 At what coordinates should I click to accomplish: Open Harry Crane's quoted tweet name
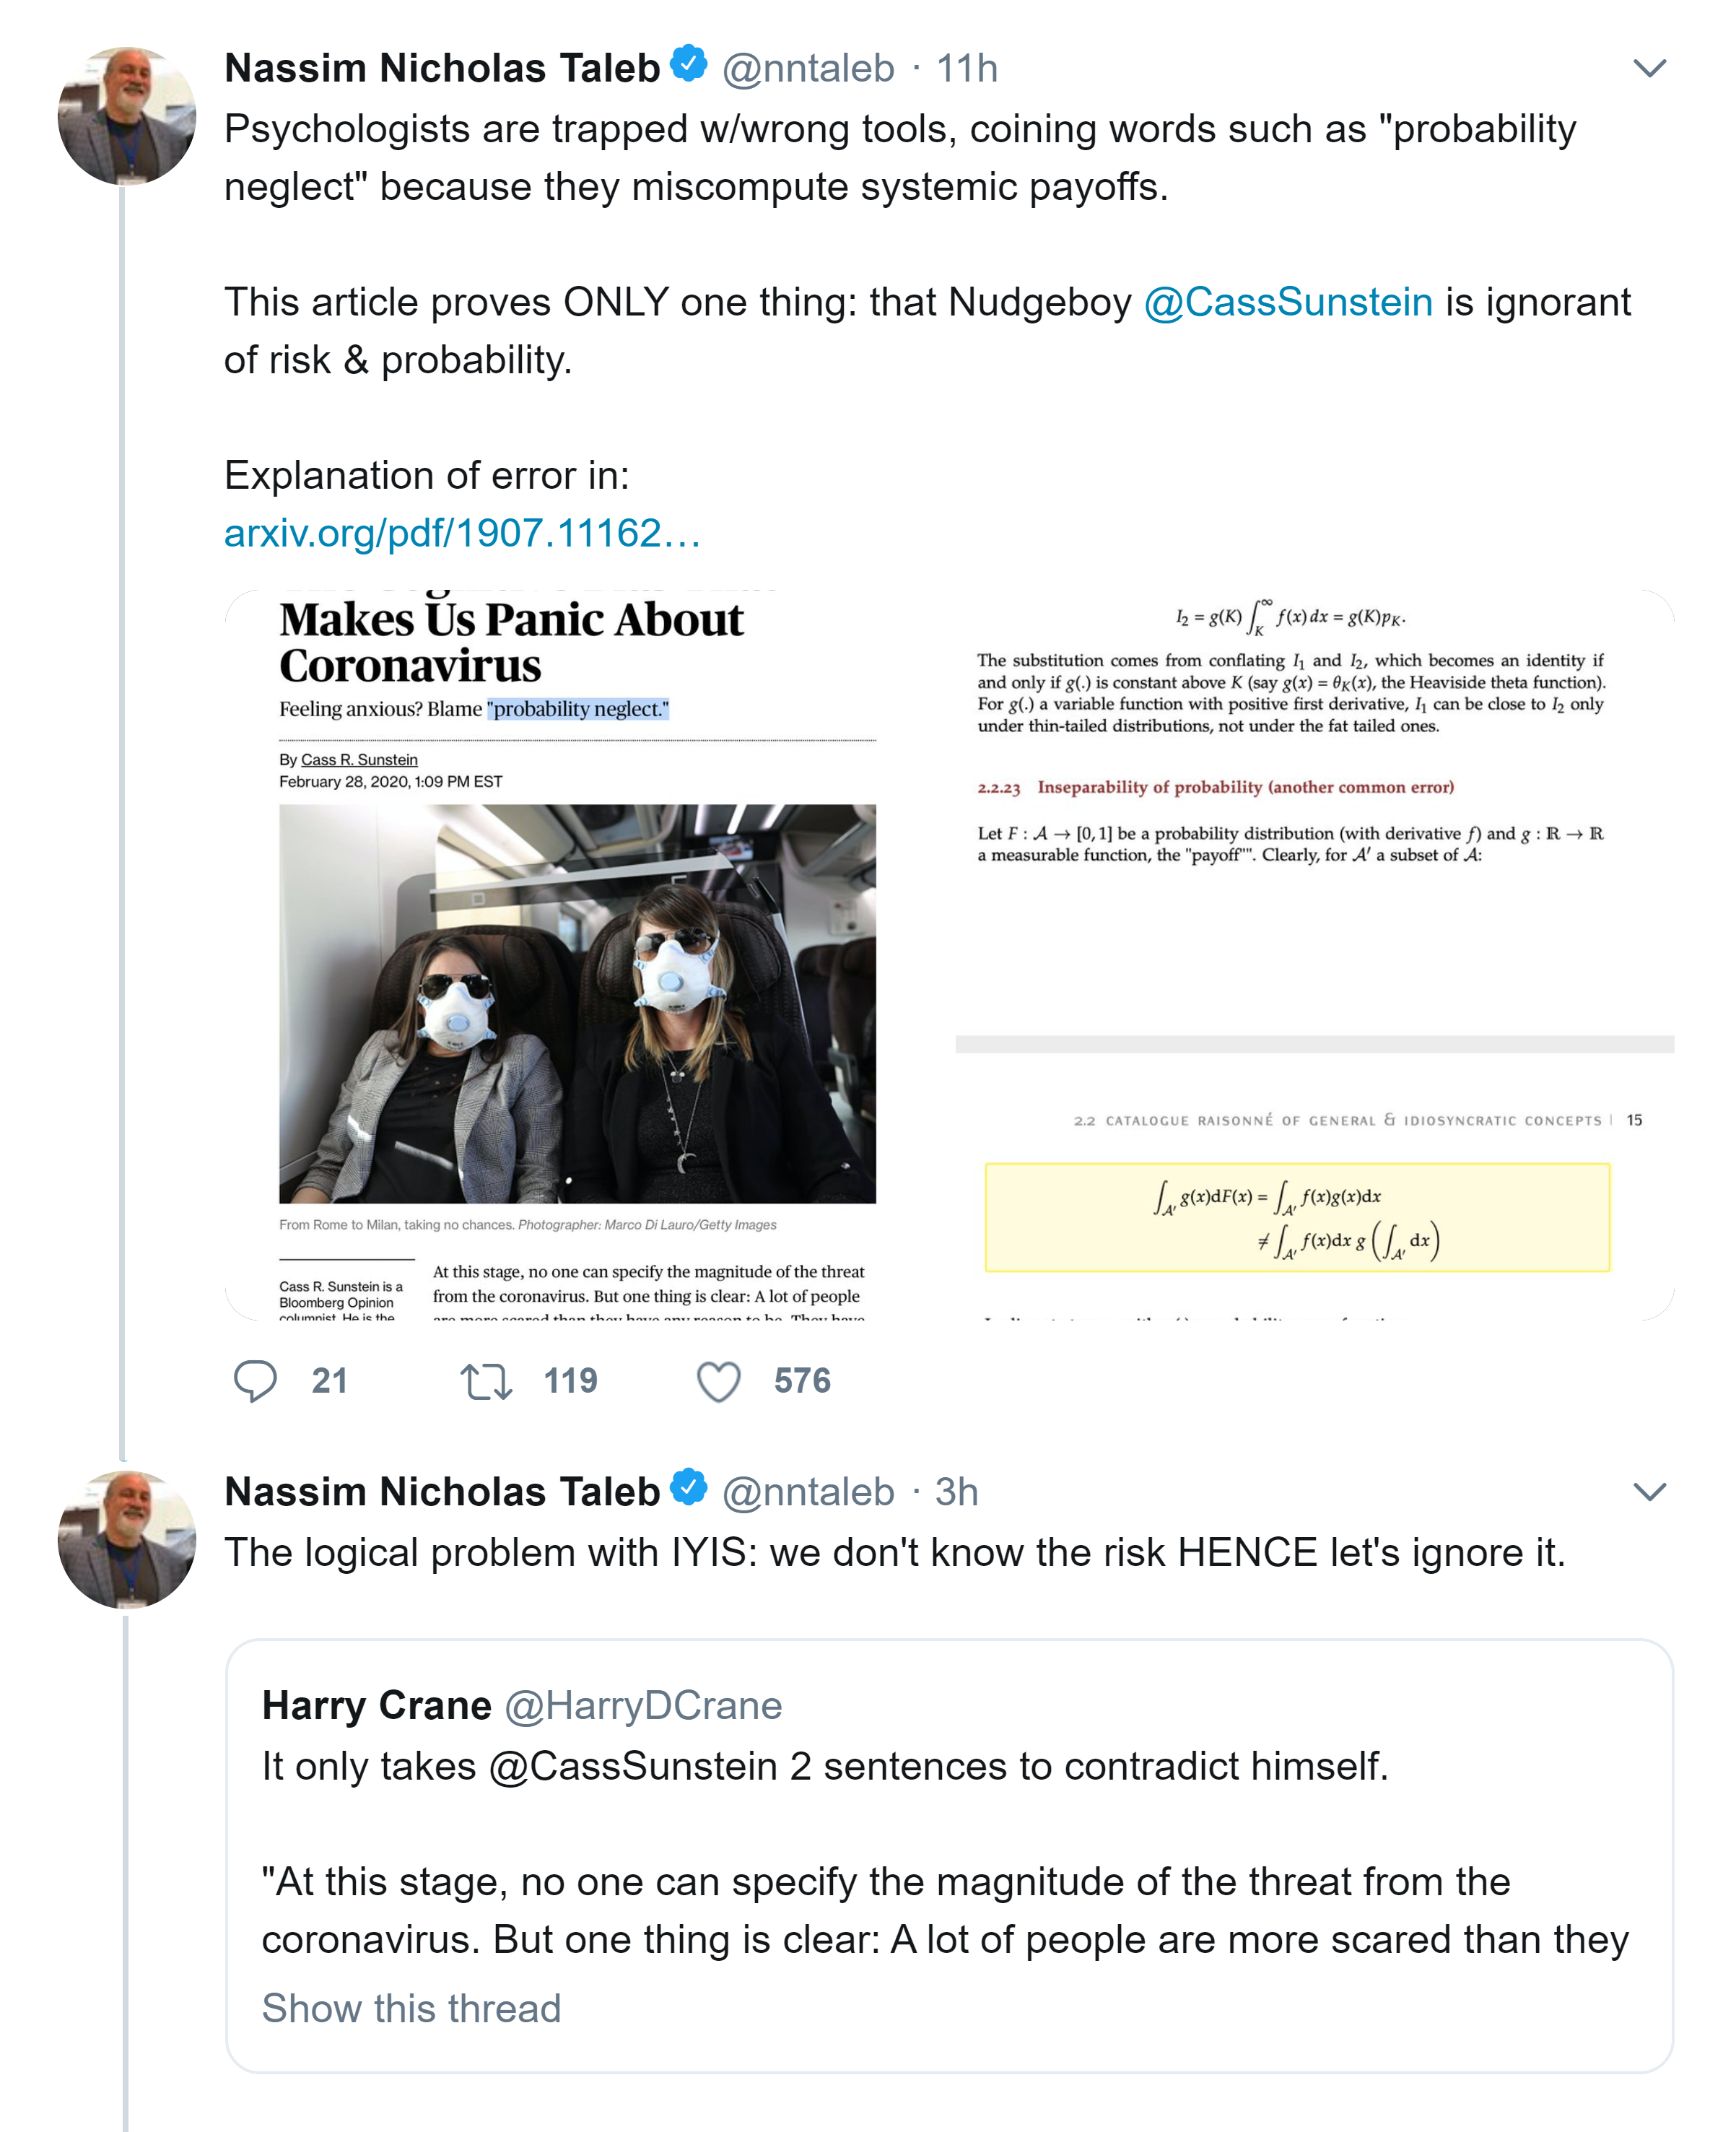(x=376, y=1705)
